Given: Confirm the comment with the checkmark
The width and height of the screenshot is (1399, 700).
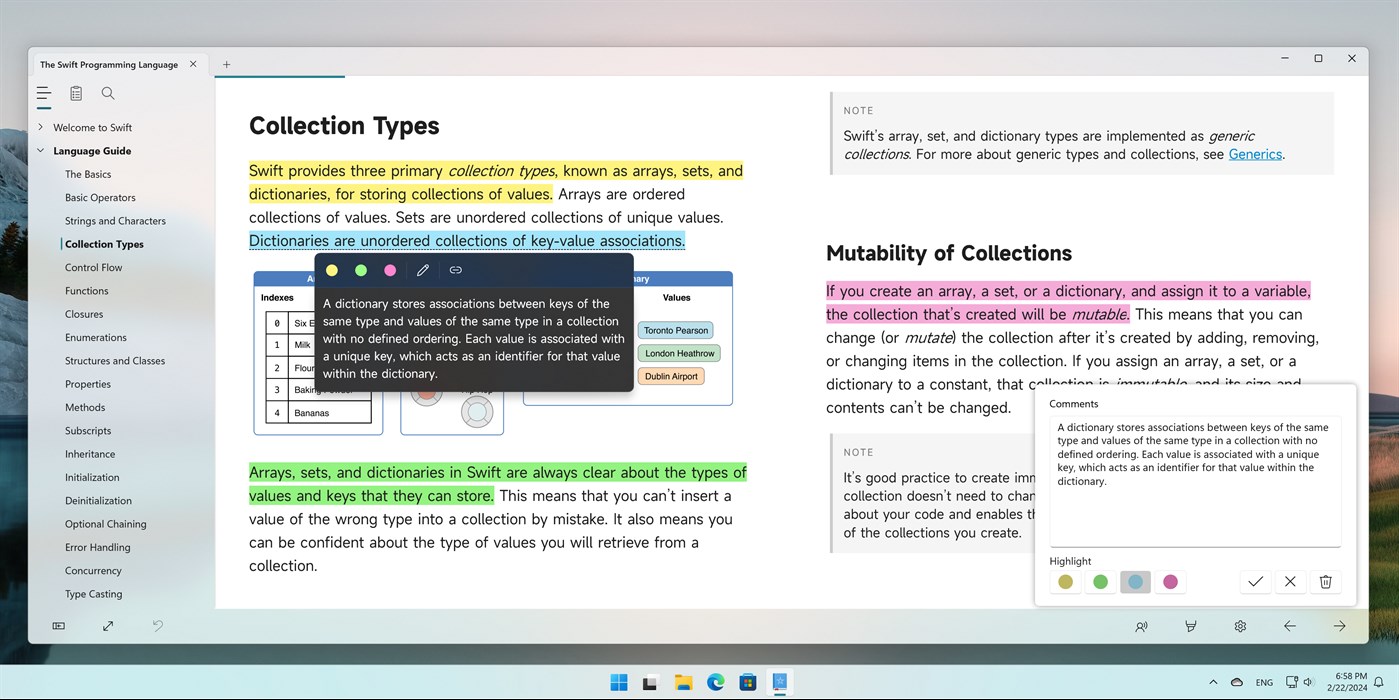Looking at the screenshot, I should tap(1255, 581).
